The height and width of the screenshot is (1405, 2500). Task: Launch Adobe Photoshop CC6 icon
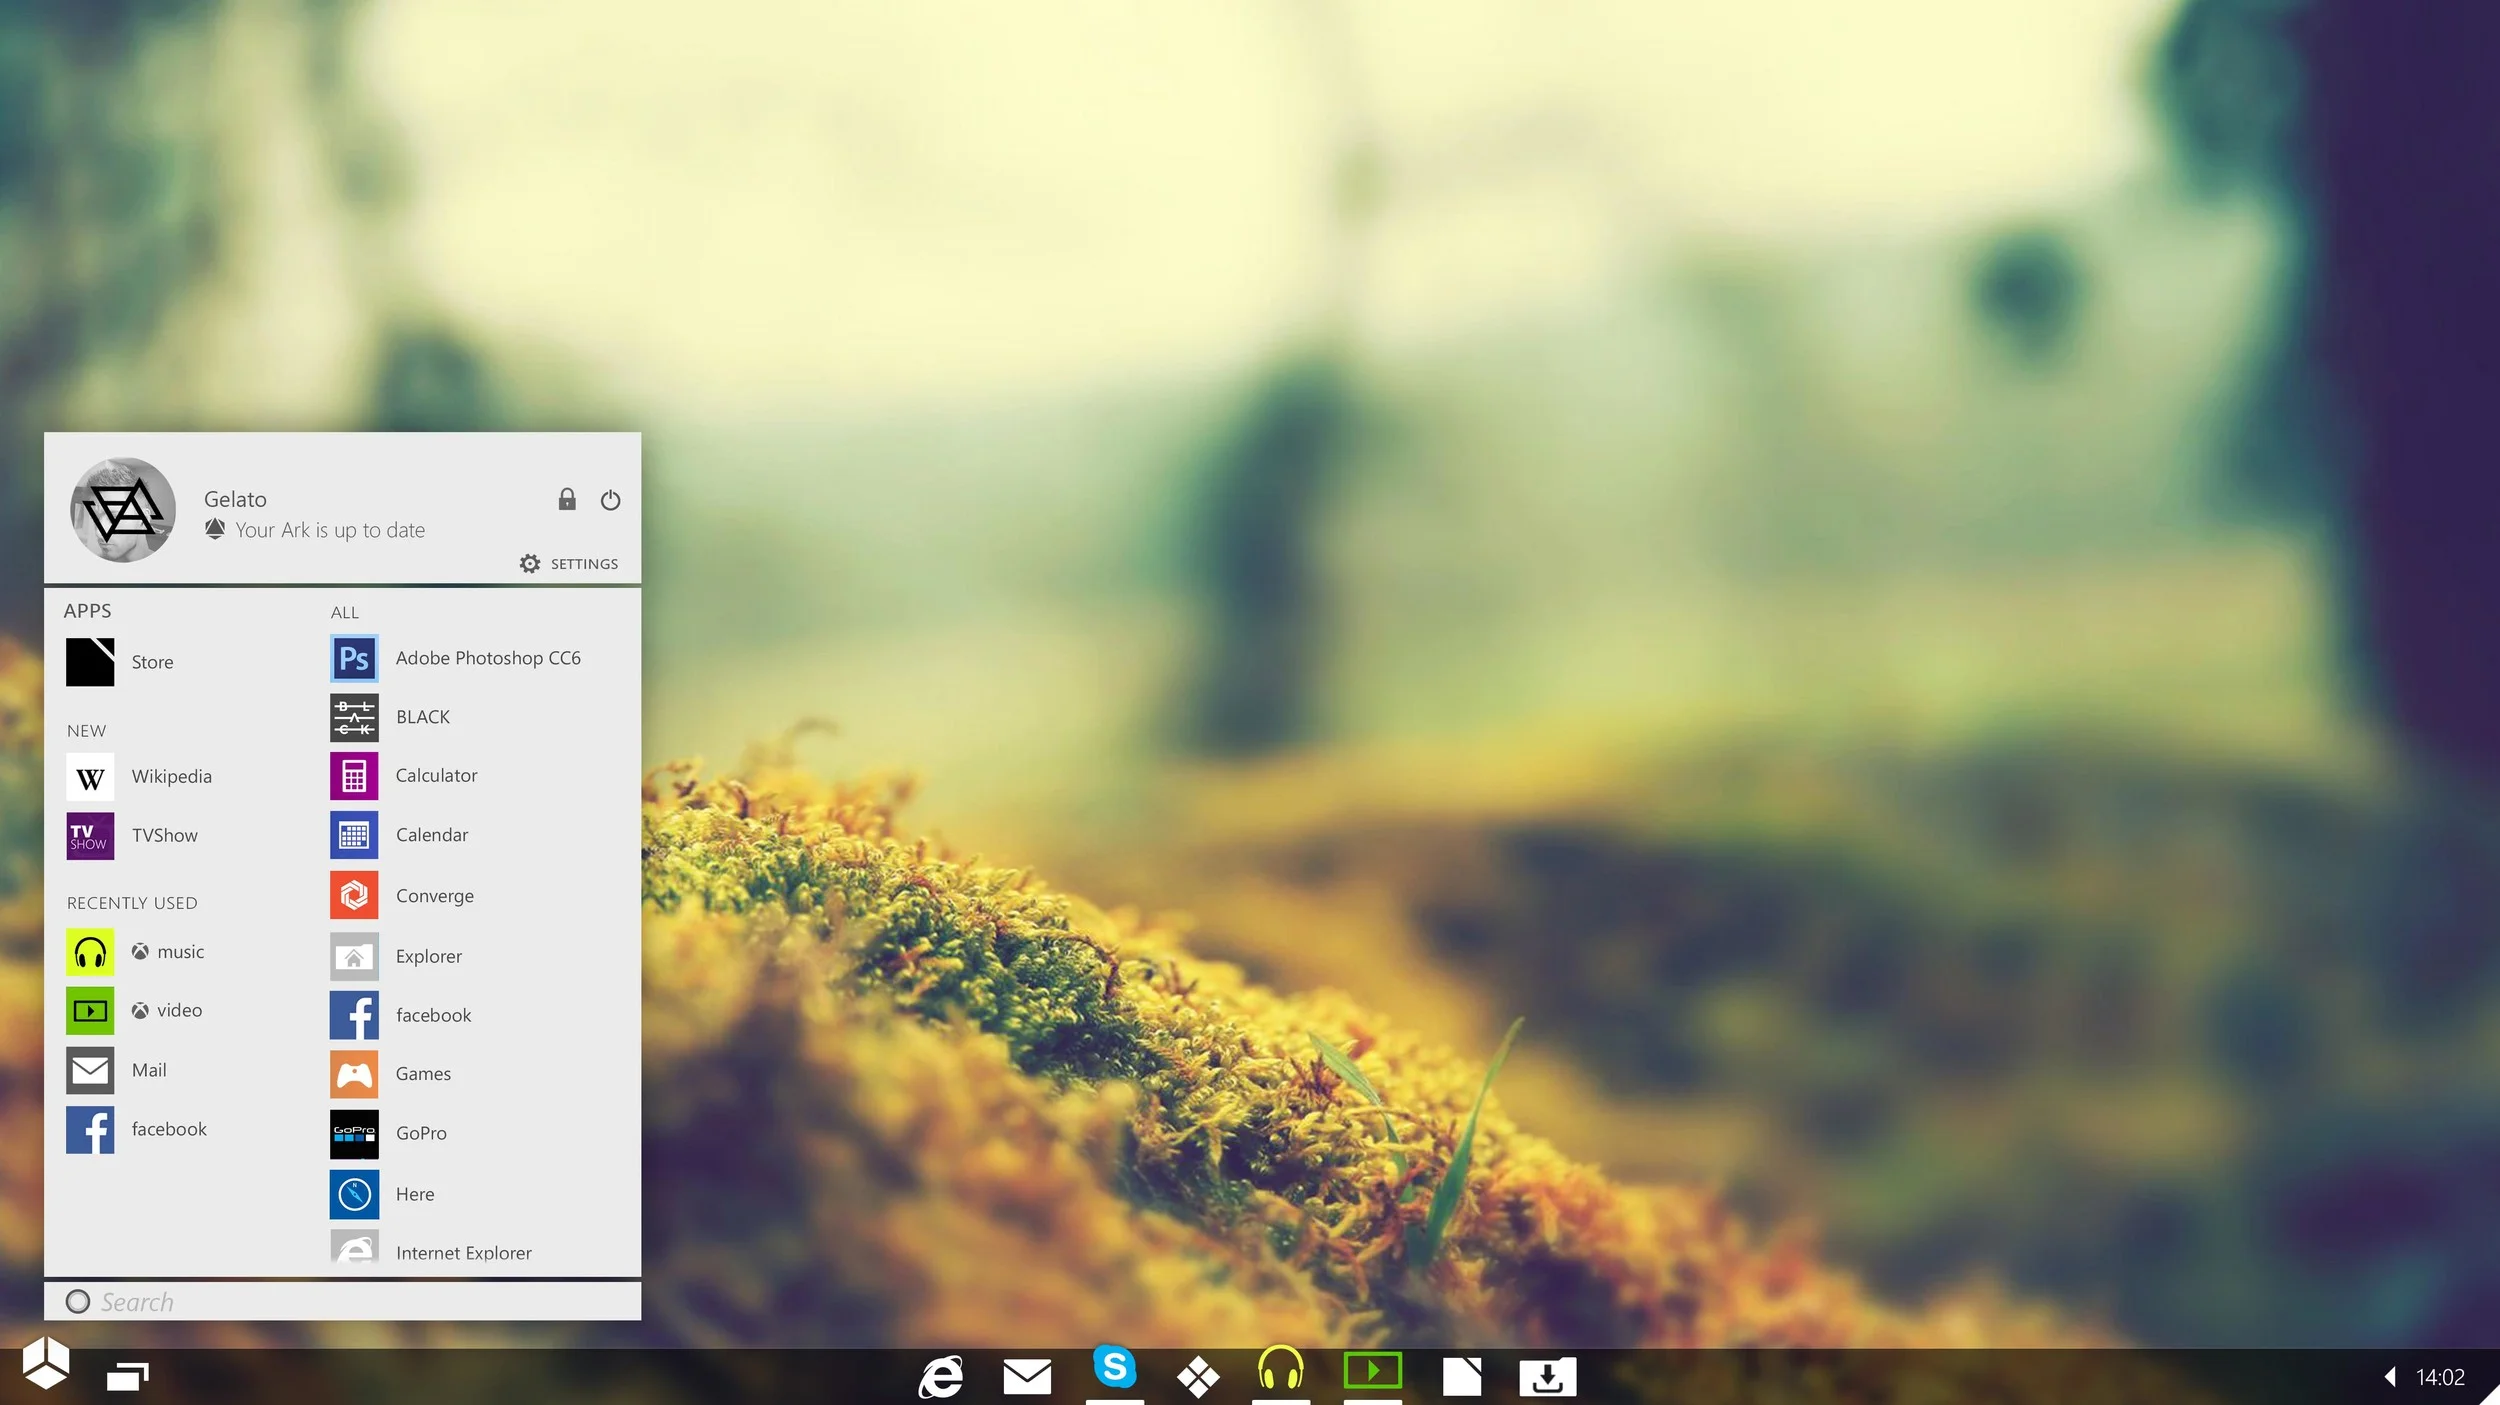(x=354, y=658)
